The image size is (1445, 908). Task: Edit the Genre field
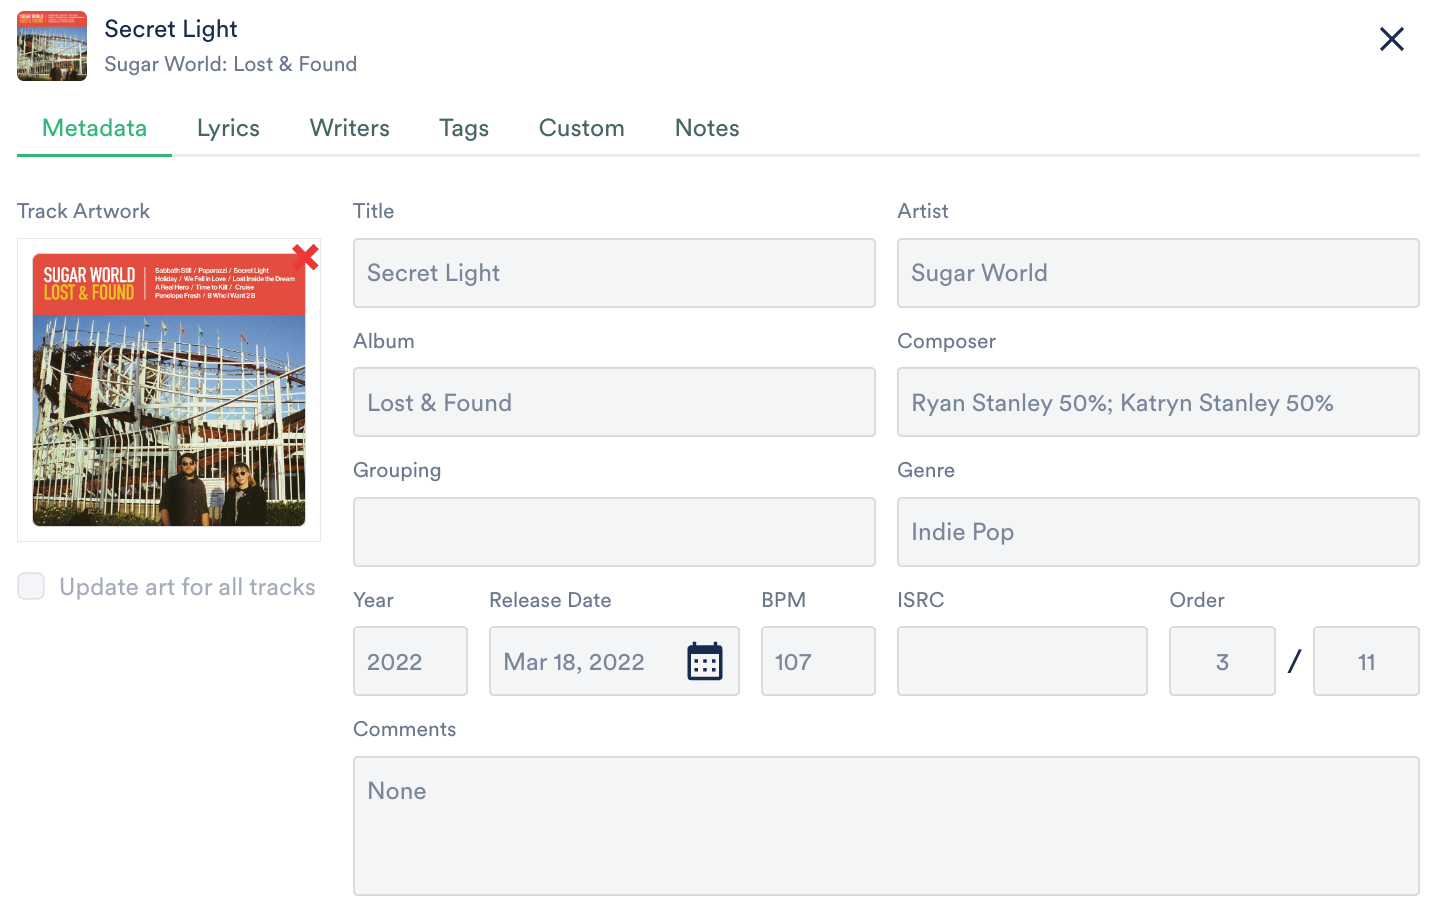point(1158,532)
